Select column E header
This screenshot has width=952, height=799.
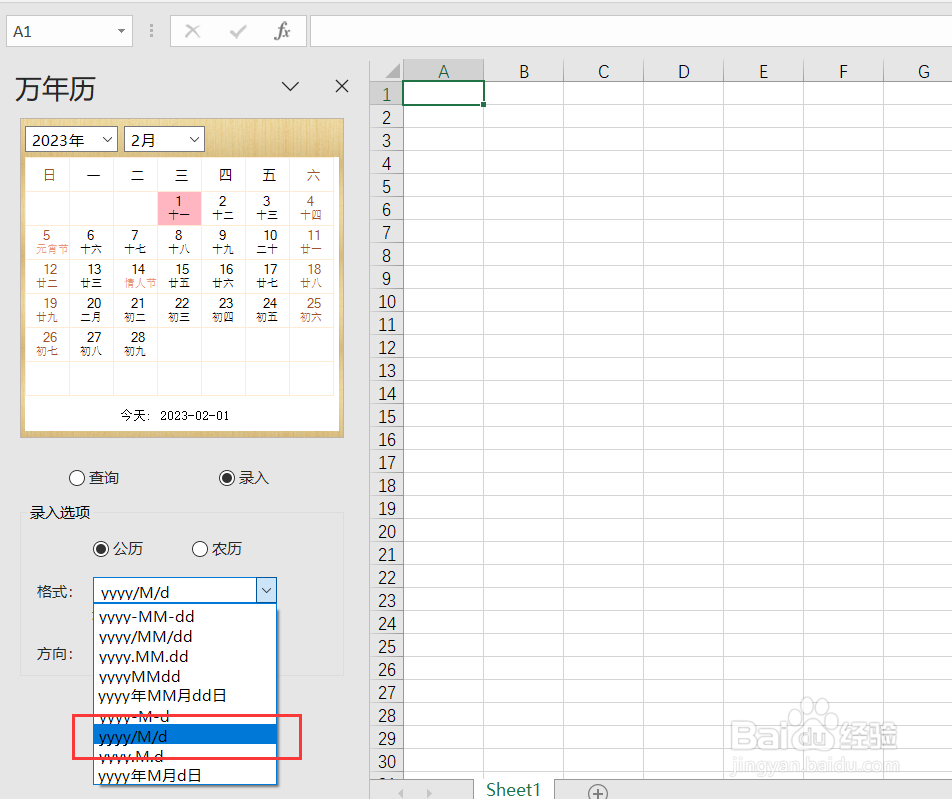point(763,71)
